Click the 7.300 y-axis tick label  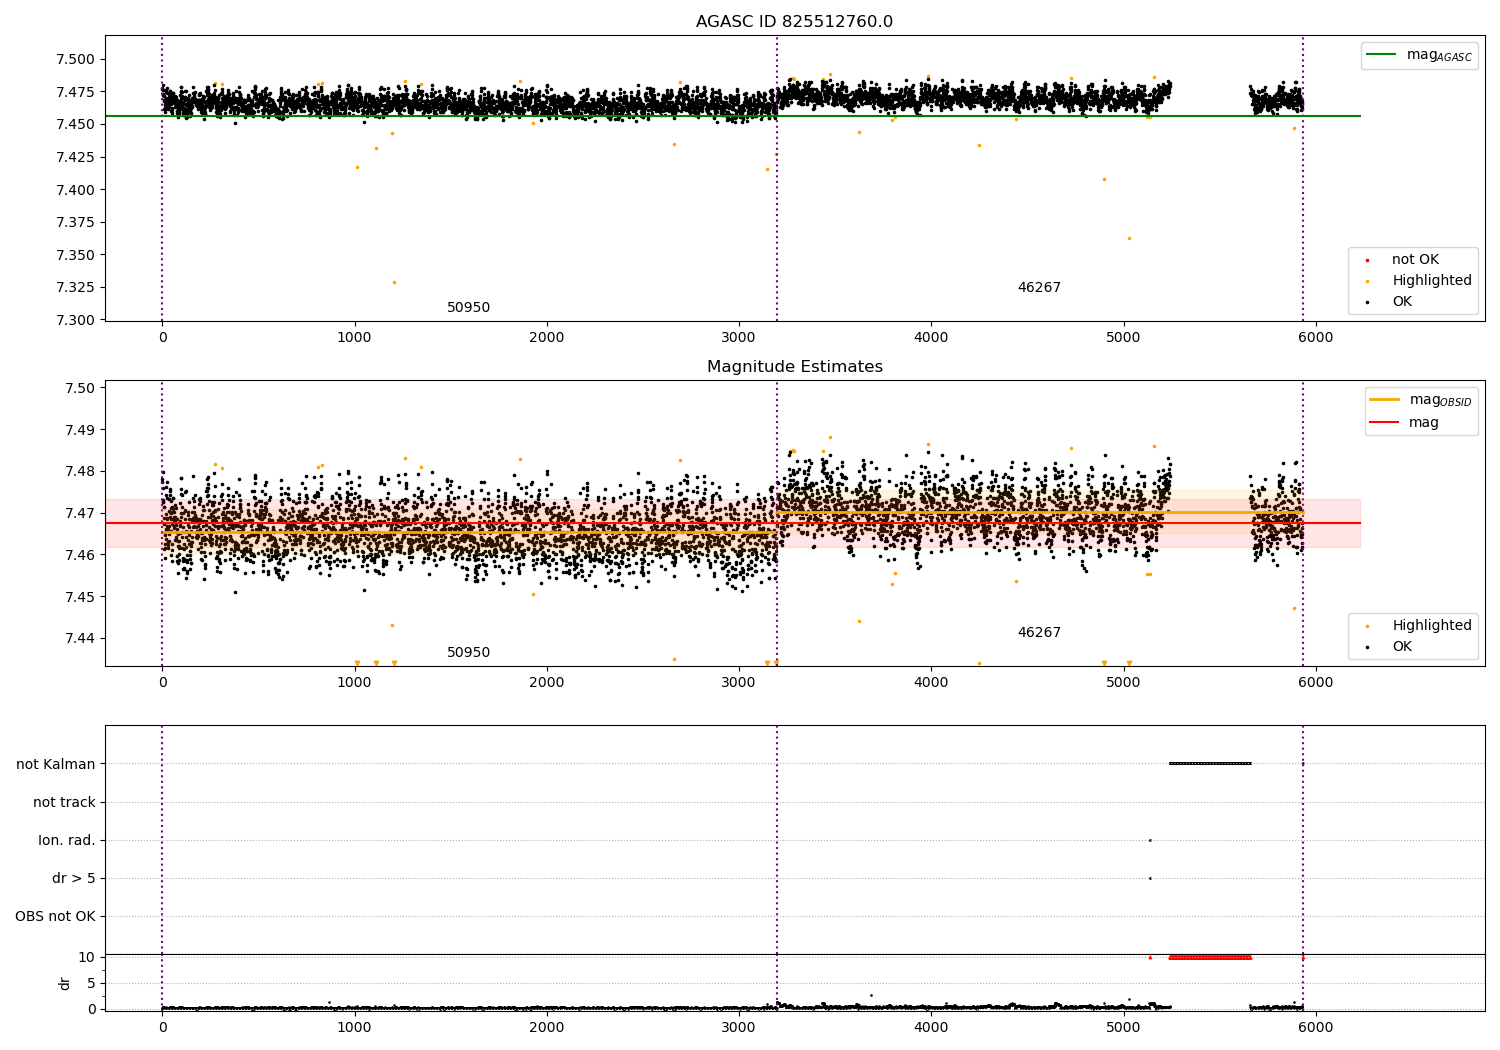click(x=75, y=320)
